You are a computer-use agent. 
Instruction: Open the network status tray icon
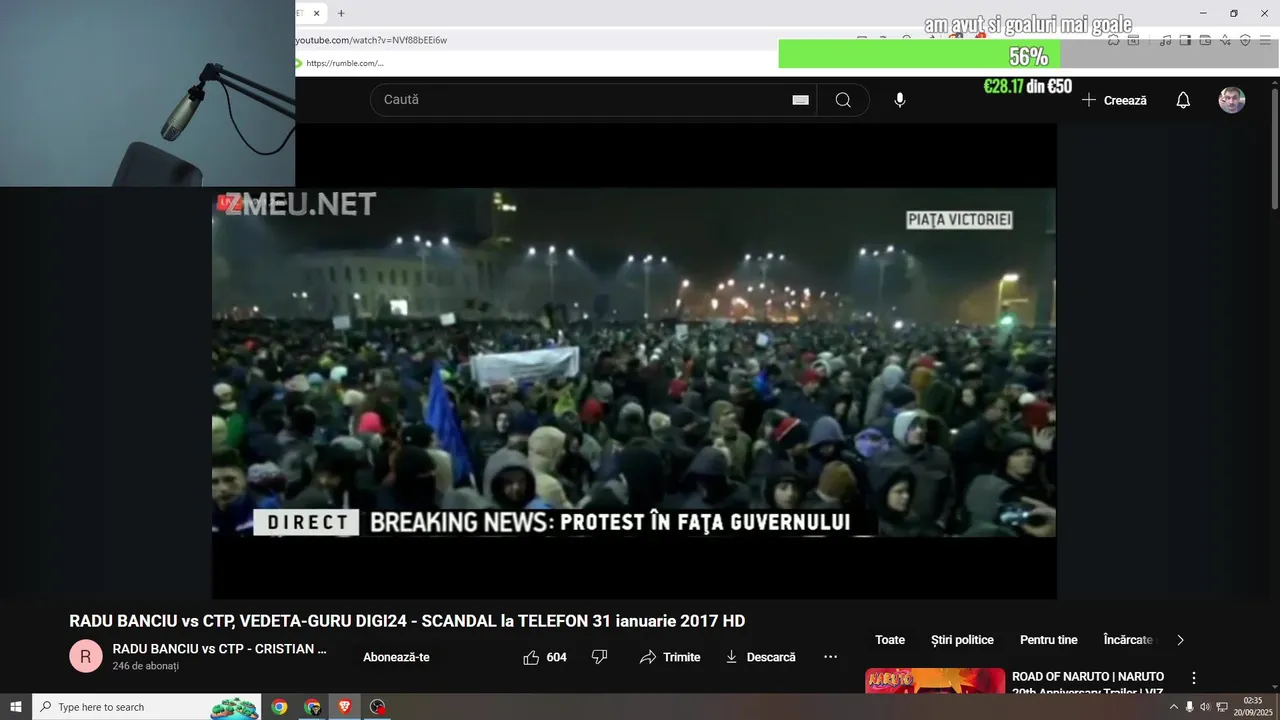(x=1222, y=707)
